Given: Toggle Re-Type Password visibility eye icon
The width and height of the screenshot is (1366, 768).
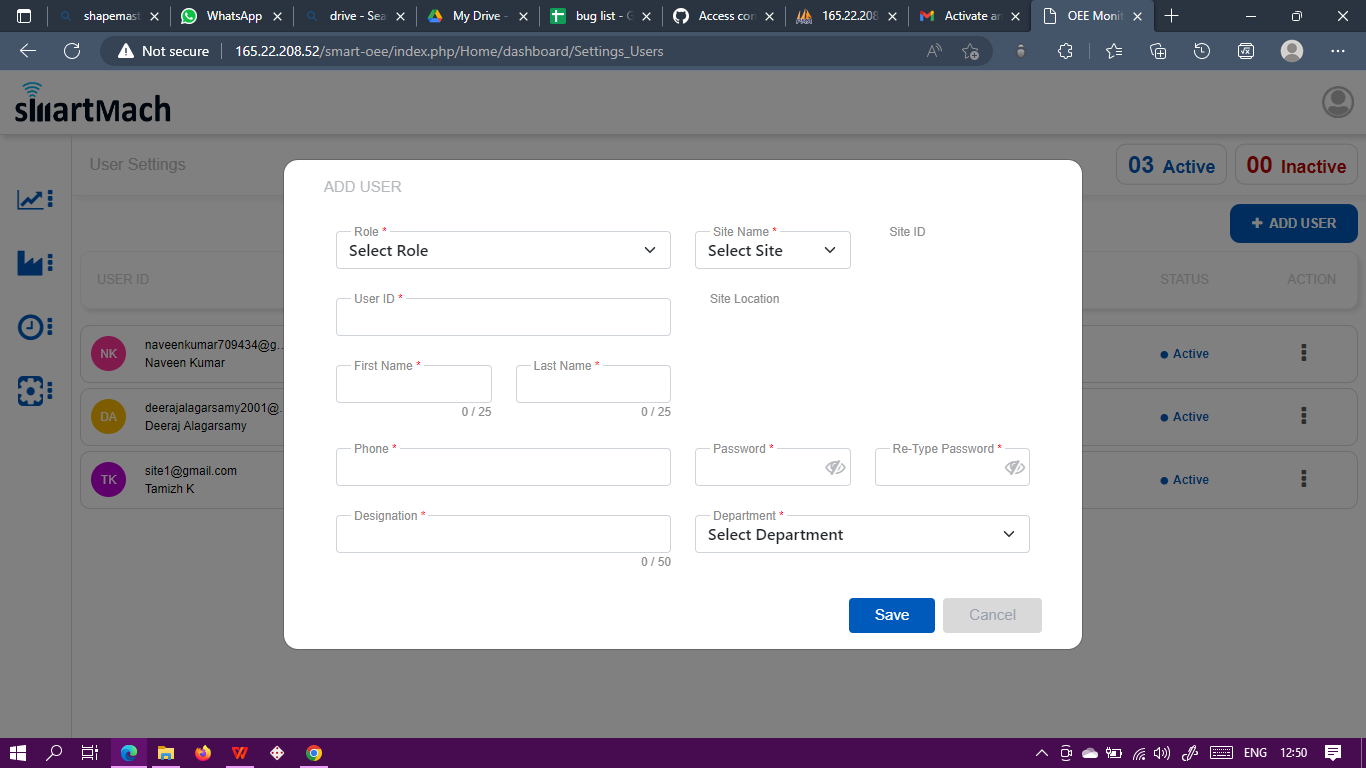Looking at the screenshot, I should [x=1014, y=467].
